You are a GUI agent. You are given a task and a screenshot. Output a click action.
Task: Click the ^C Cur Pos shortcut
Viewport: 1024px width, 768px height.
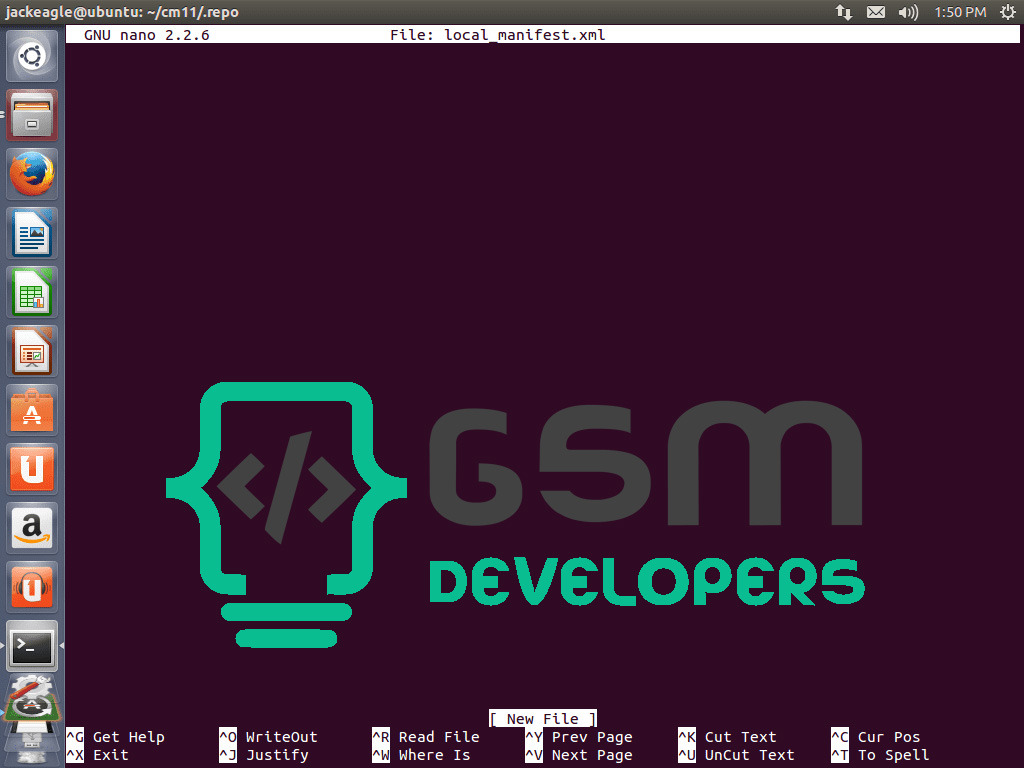pos(876,737)
